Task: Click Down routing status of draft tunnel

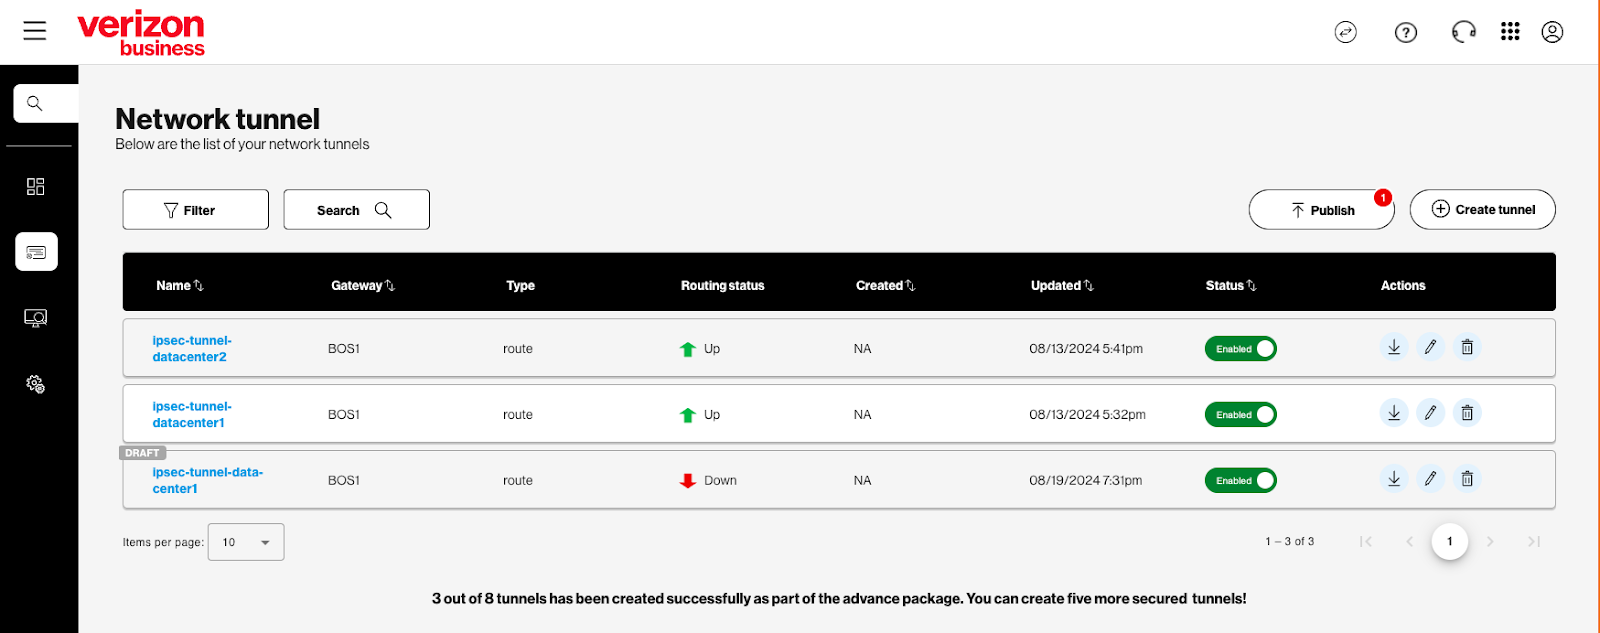Action: pyautogui.click(x=708, y=481)
